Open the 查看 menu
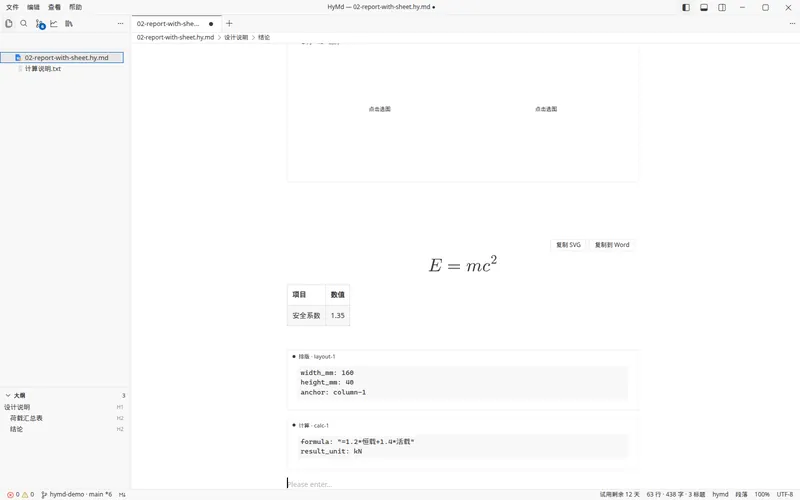Screen dimensions: 800x500 (54, 7)
